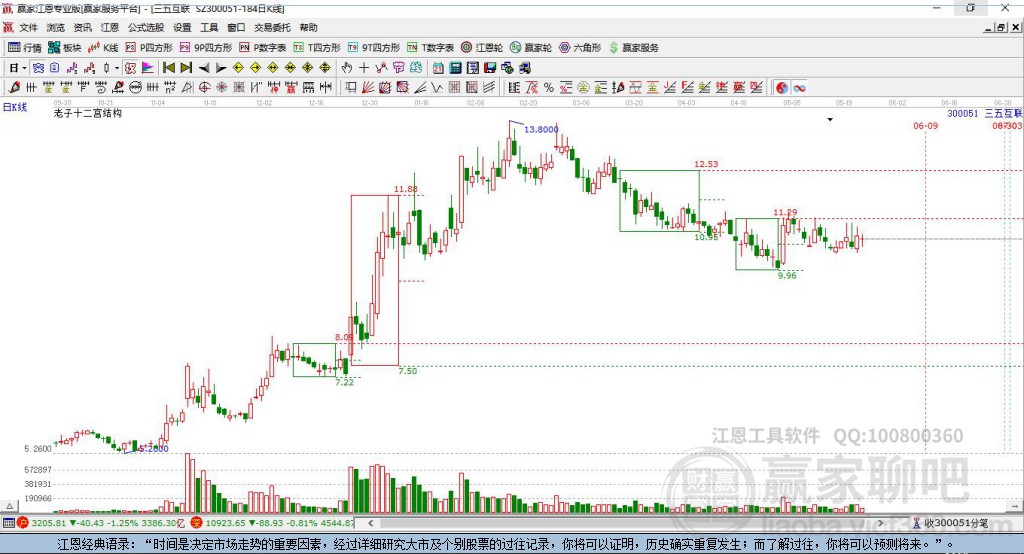Toggle the colored triangle indicator icon
This screenshot has height=554, width=1024.
click(148, 68)
